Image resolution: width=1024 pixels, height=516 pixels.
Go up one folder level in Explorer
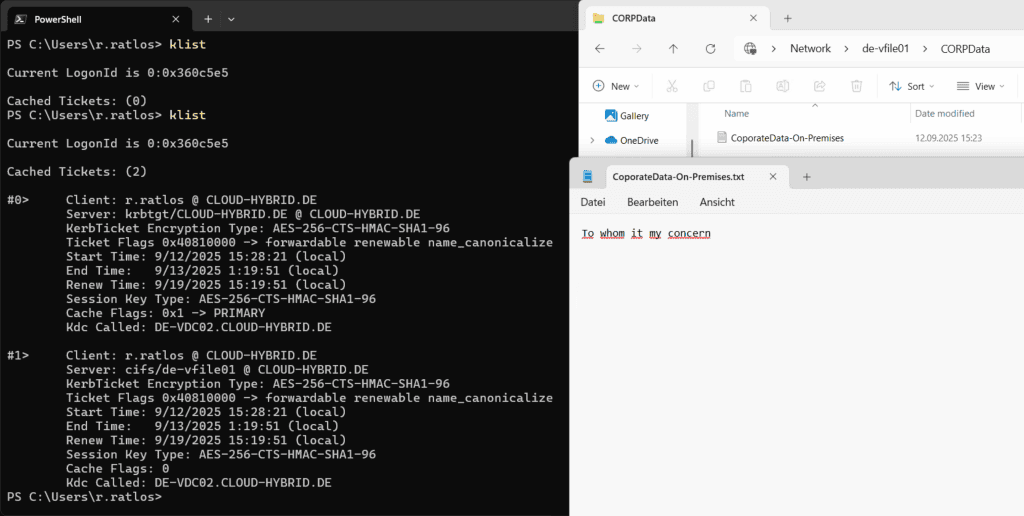[x=673, y=48]
